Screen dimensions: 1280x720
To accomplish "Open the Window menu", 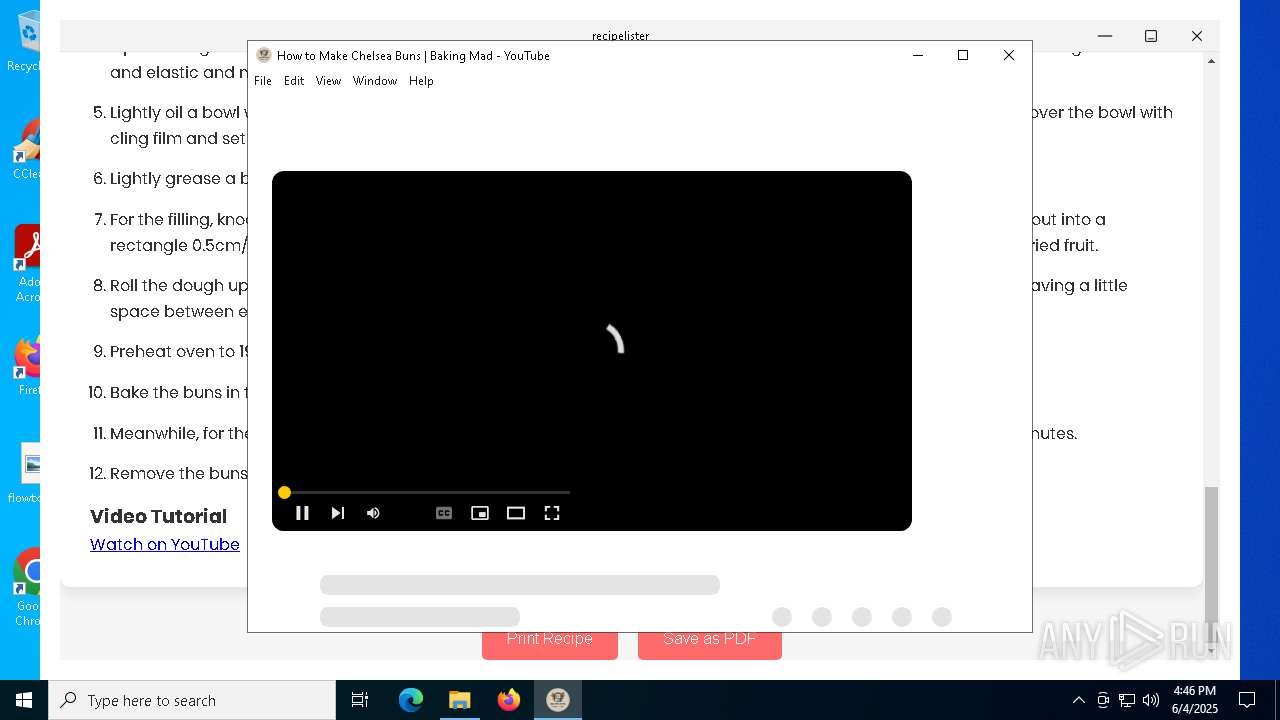I will tap(375, 81).
